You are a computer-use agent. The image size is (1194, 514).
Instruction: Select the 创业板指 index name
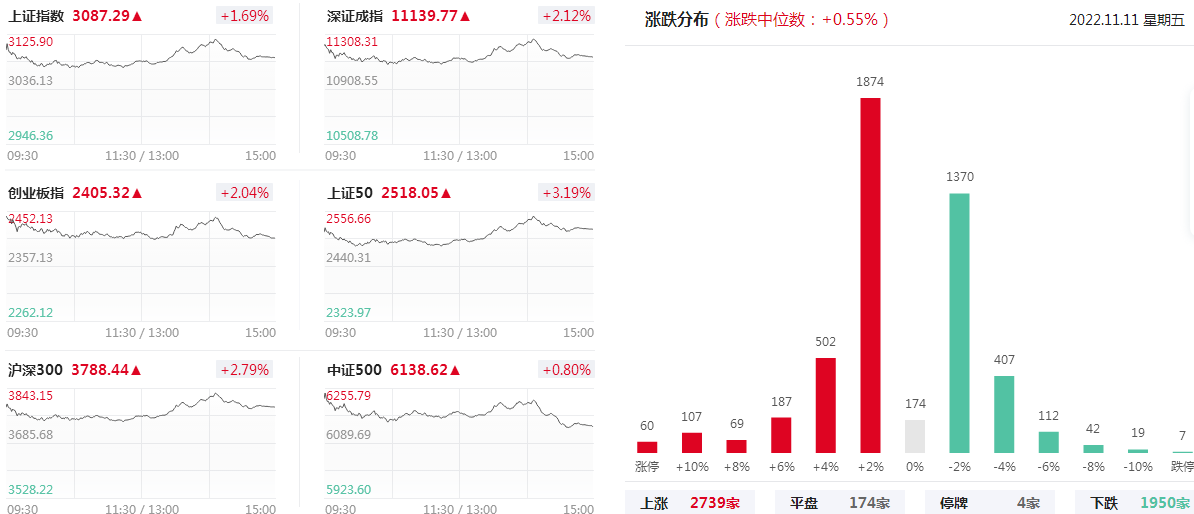click(37, 193)
